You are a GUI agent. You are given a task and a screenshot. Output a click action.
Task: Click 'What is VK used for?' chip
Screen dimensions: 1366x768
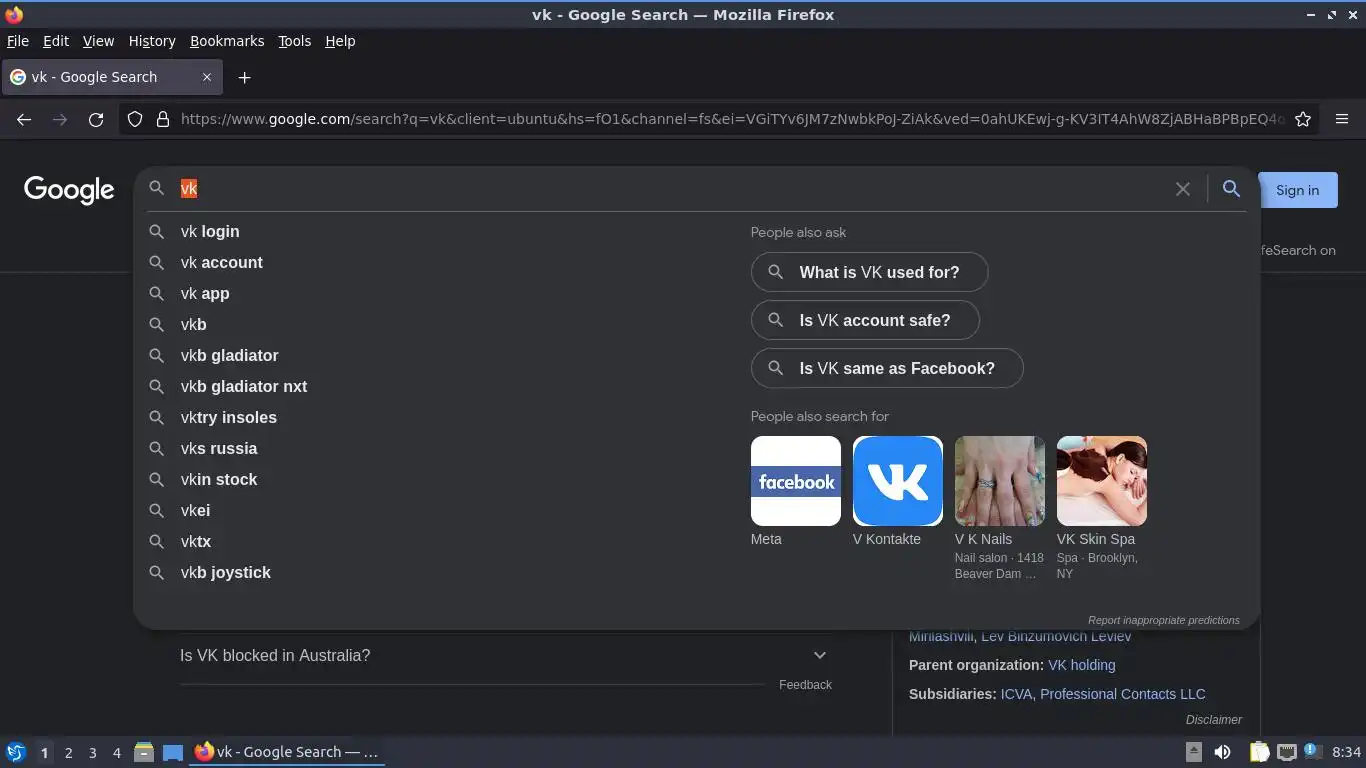[x=869, y=272]
